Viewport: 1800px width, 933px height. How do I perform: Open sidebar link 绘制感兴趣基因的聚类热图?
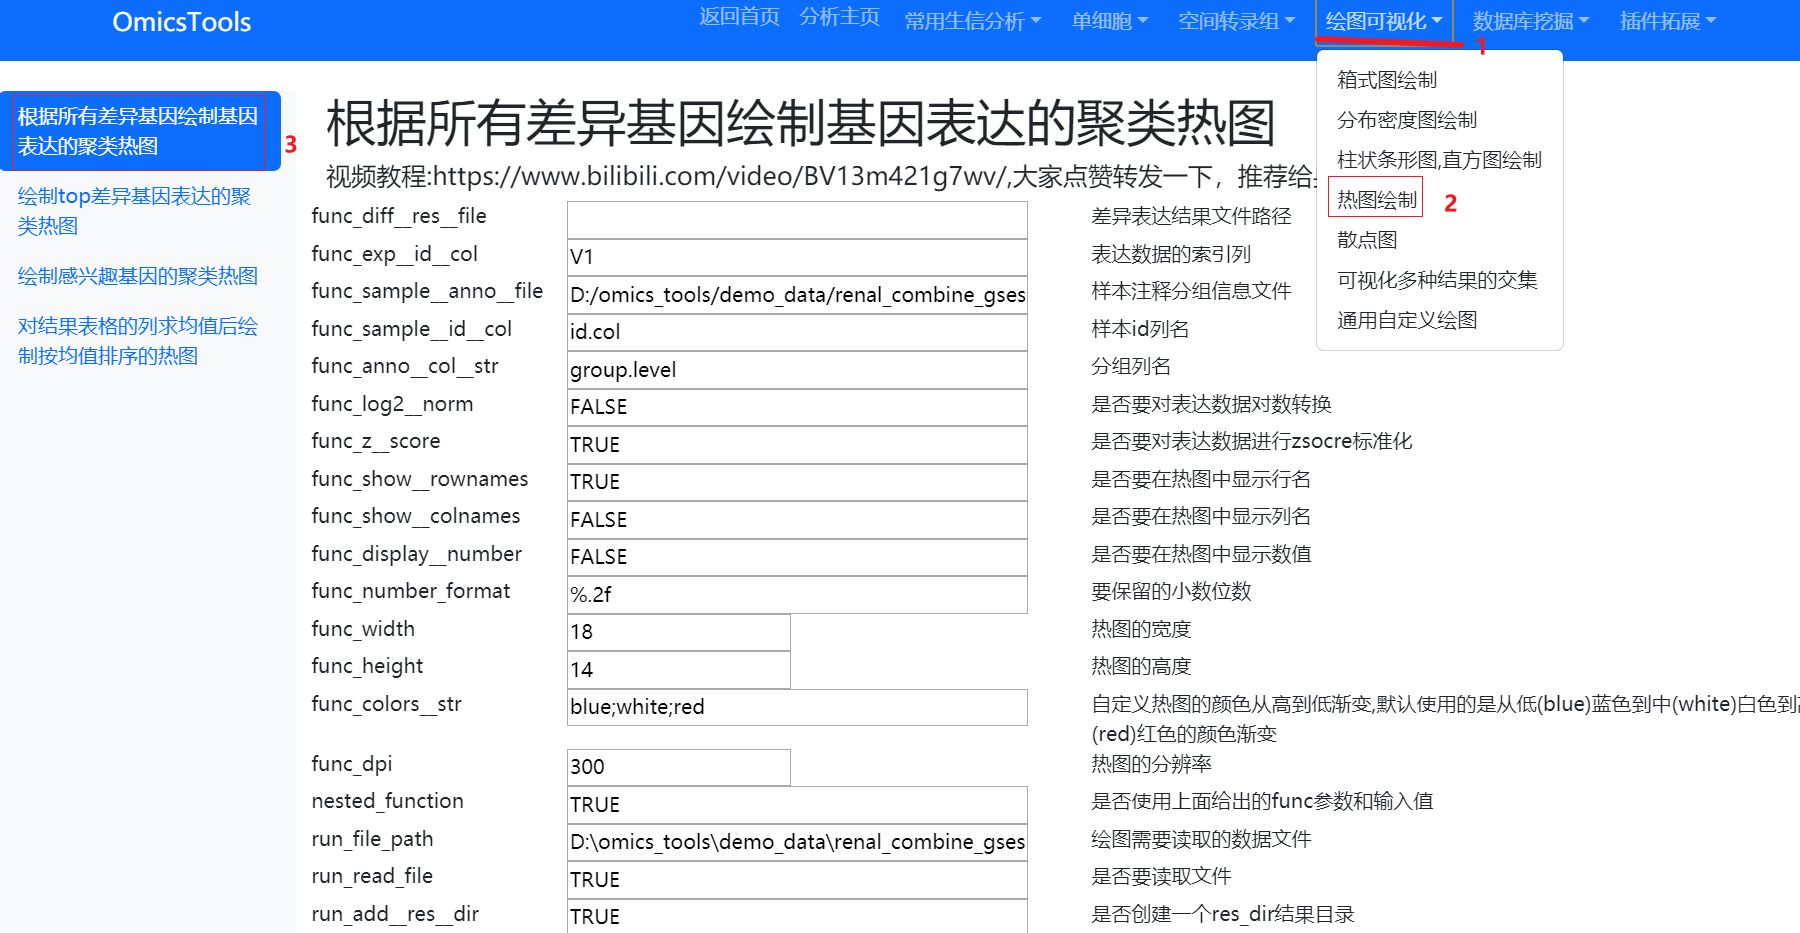[x=140, y=276]
